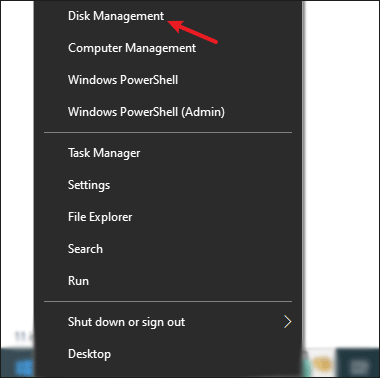Open the Run dialog entry

point(78,281)
